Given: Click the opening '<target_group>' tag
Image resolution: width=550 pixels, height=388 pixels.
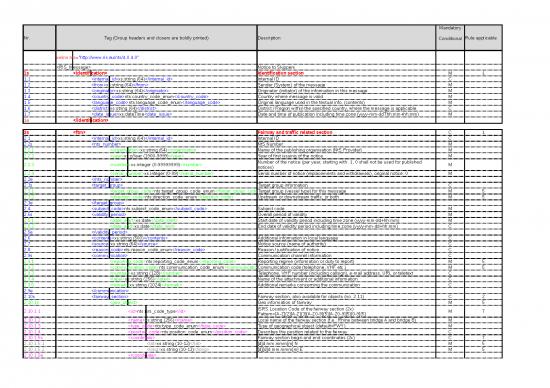Looking at the screenshot, I should coord(107,185).
